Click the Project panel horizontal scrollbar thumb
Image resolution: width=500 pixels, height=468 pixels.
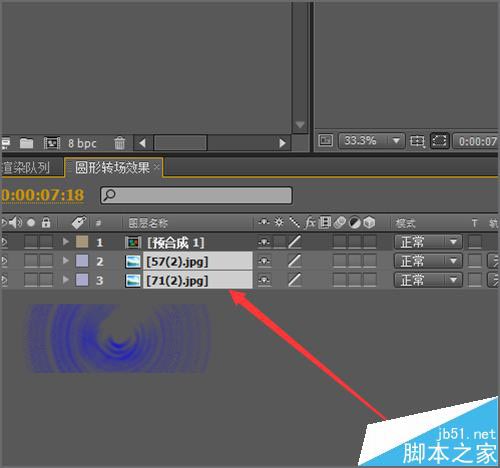click(180, 143)
